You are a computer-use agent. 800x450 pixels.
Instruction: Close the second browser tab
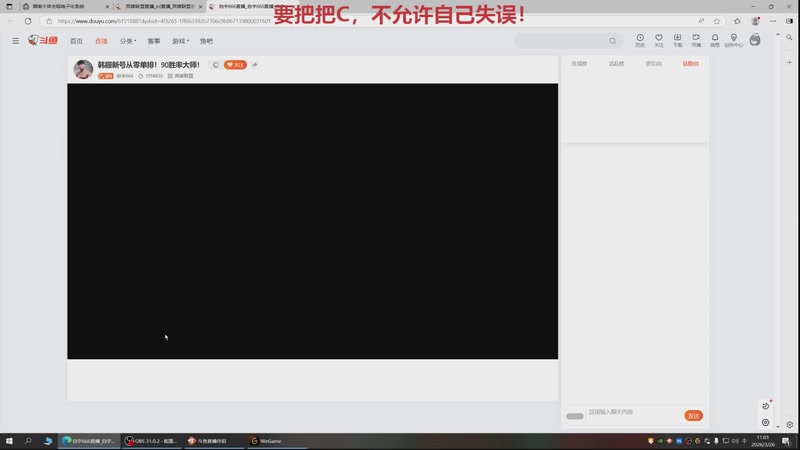point(200,7)
